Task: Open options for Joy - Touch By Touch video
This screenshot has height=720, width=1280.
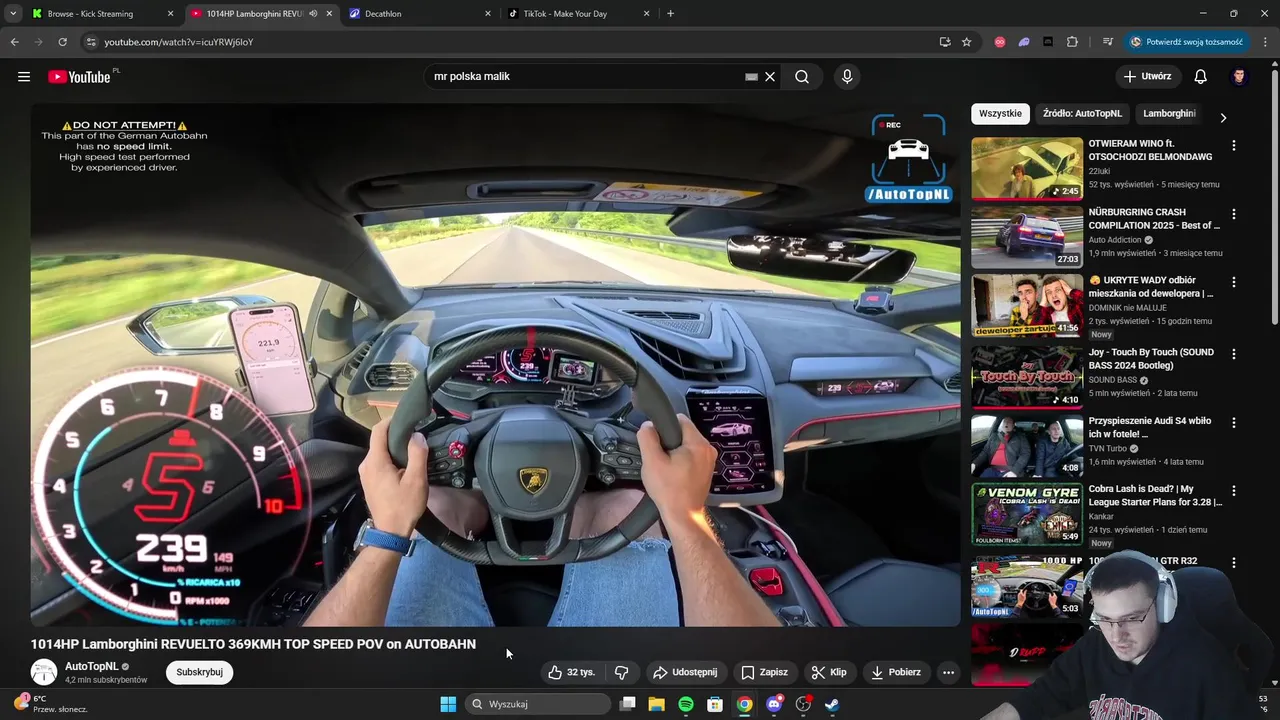Action: (x=1233, y=354)
